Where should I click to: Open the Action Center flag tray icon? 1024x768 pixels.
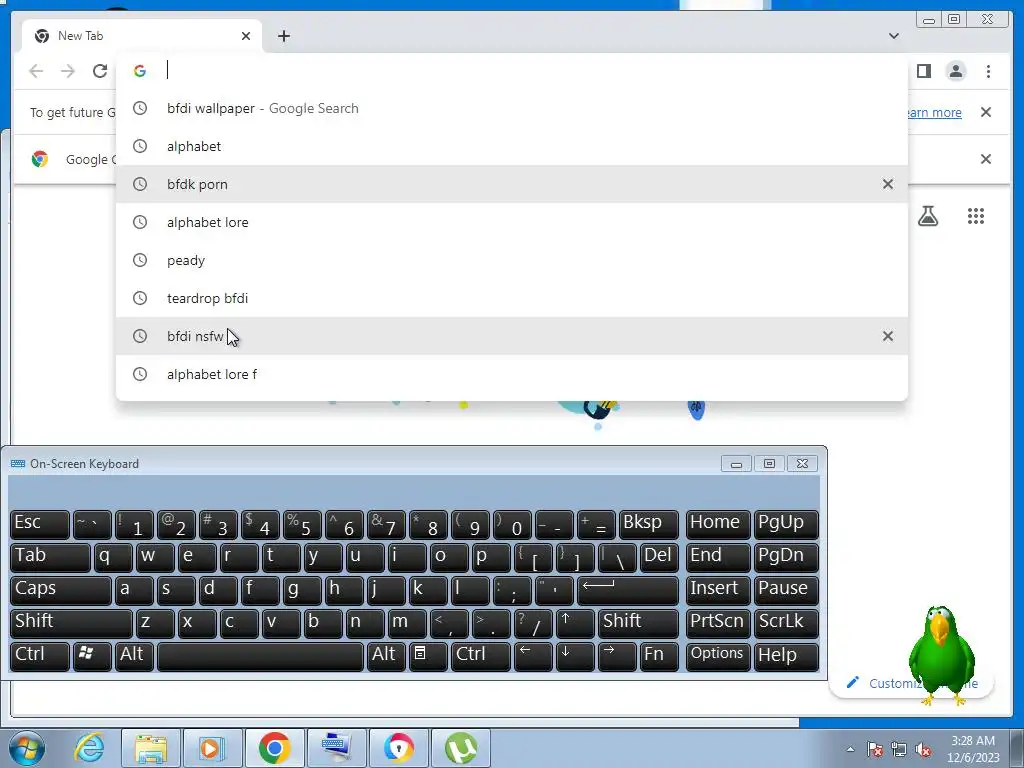click(x=875, y=750)
